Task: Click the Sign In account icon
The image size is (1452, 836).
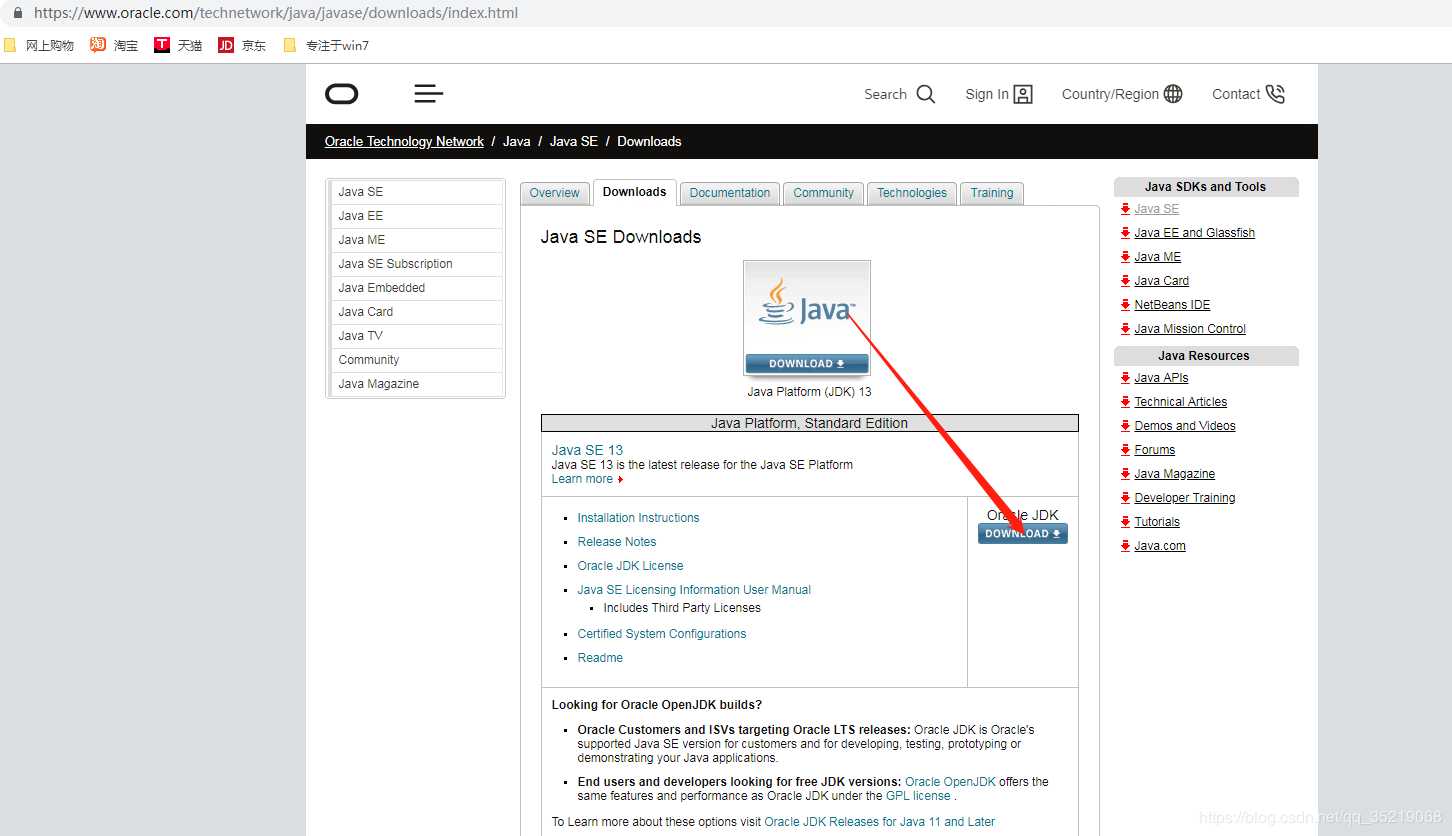Action: coord(1023,94)
